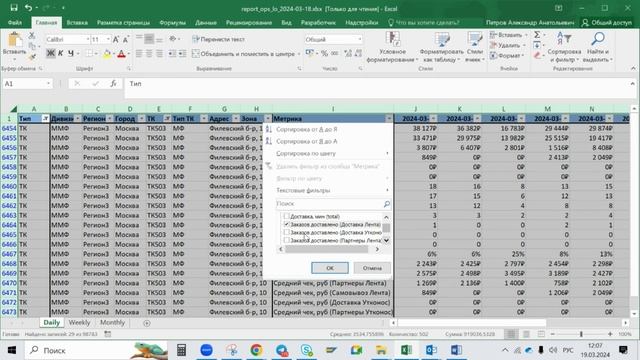Open Format as Table (Форматировать как таблицу)
Viewport: 640px width, 360px height.
point(442,47)
